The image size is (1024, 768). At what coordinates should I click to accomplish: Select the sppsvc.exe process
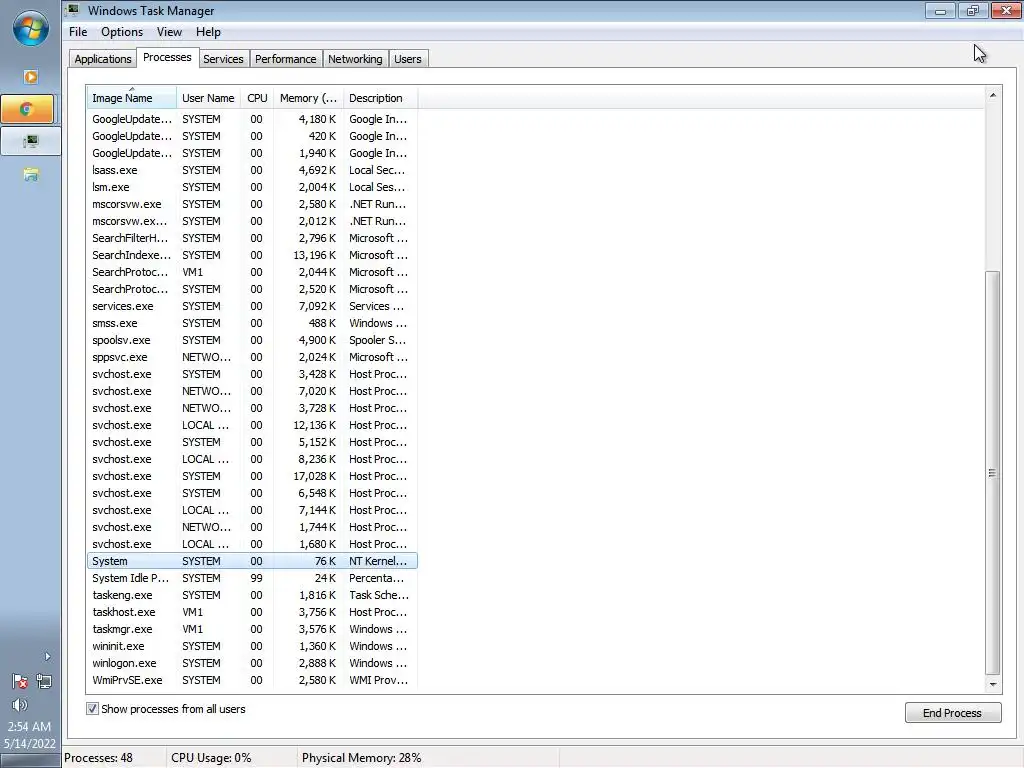coord(252,357)
